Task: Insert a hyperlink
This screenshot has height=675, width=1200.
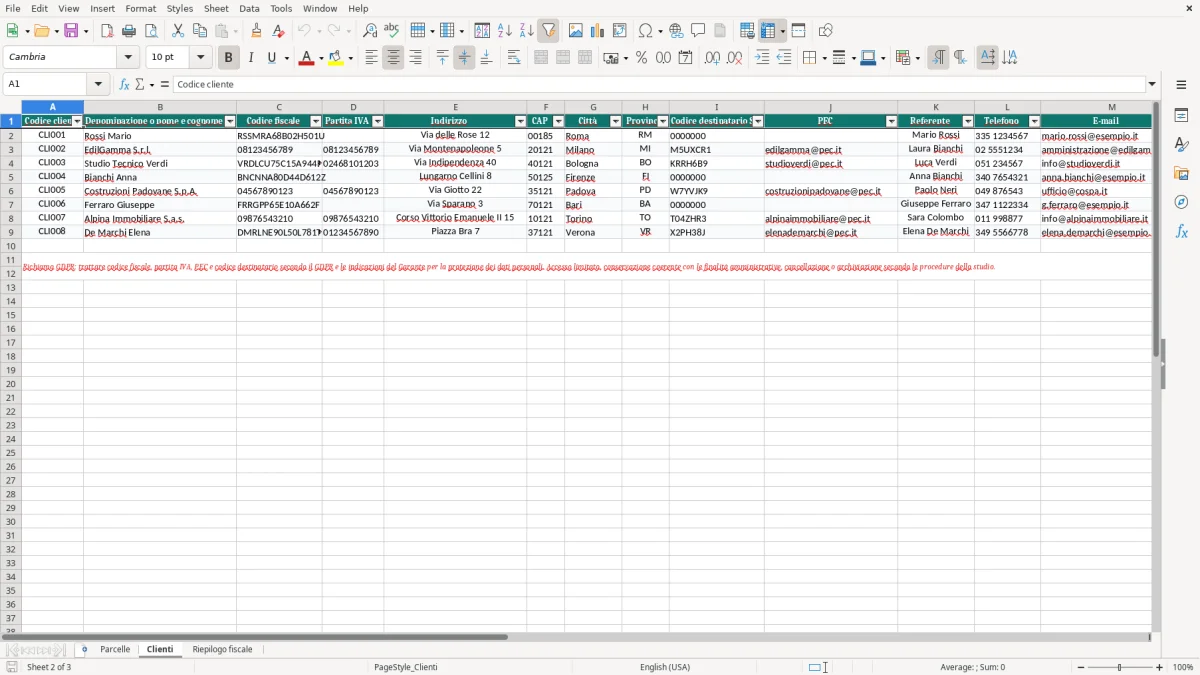Action: 676,31
